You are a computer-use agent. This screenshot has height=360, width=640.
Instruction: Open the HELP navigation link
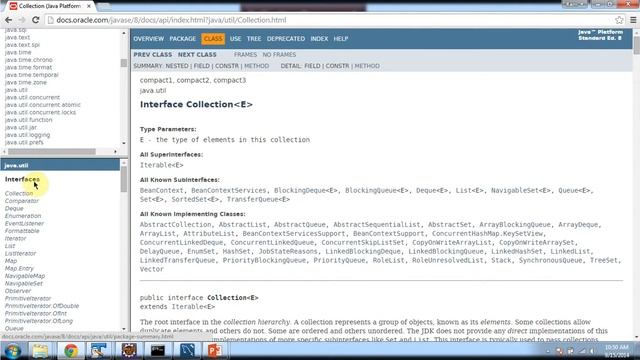click(340, 39)
